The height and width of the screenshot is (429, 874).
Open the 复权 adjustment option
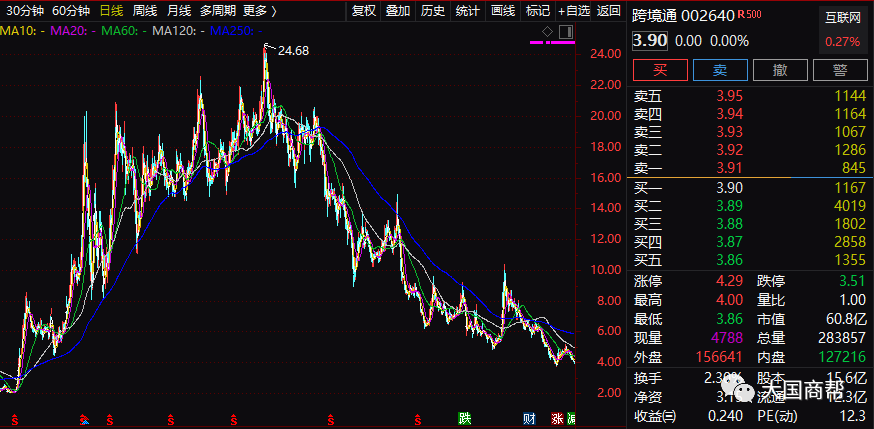(x=364, y=10)
